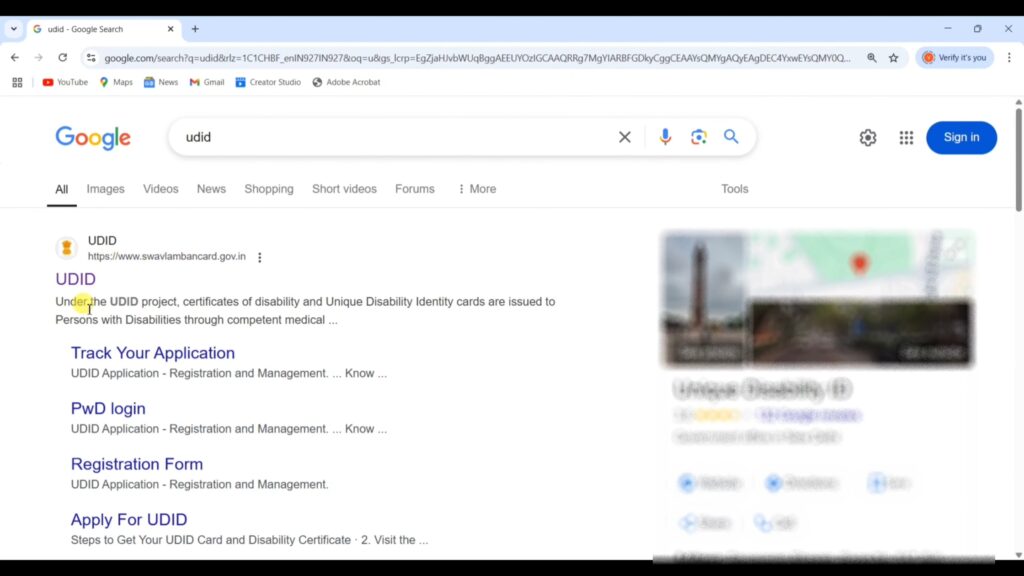Go back to the previous page
1024x576 pixels.
(15, 57)
